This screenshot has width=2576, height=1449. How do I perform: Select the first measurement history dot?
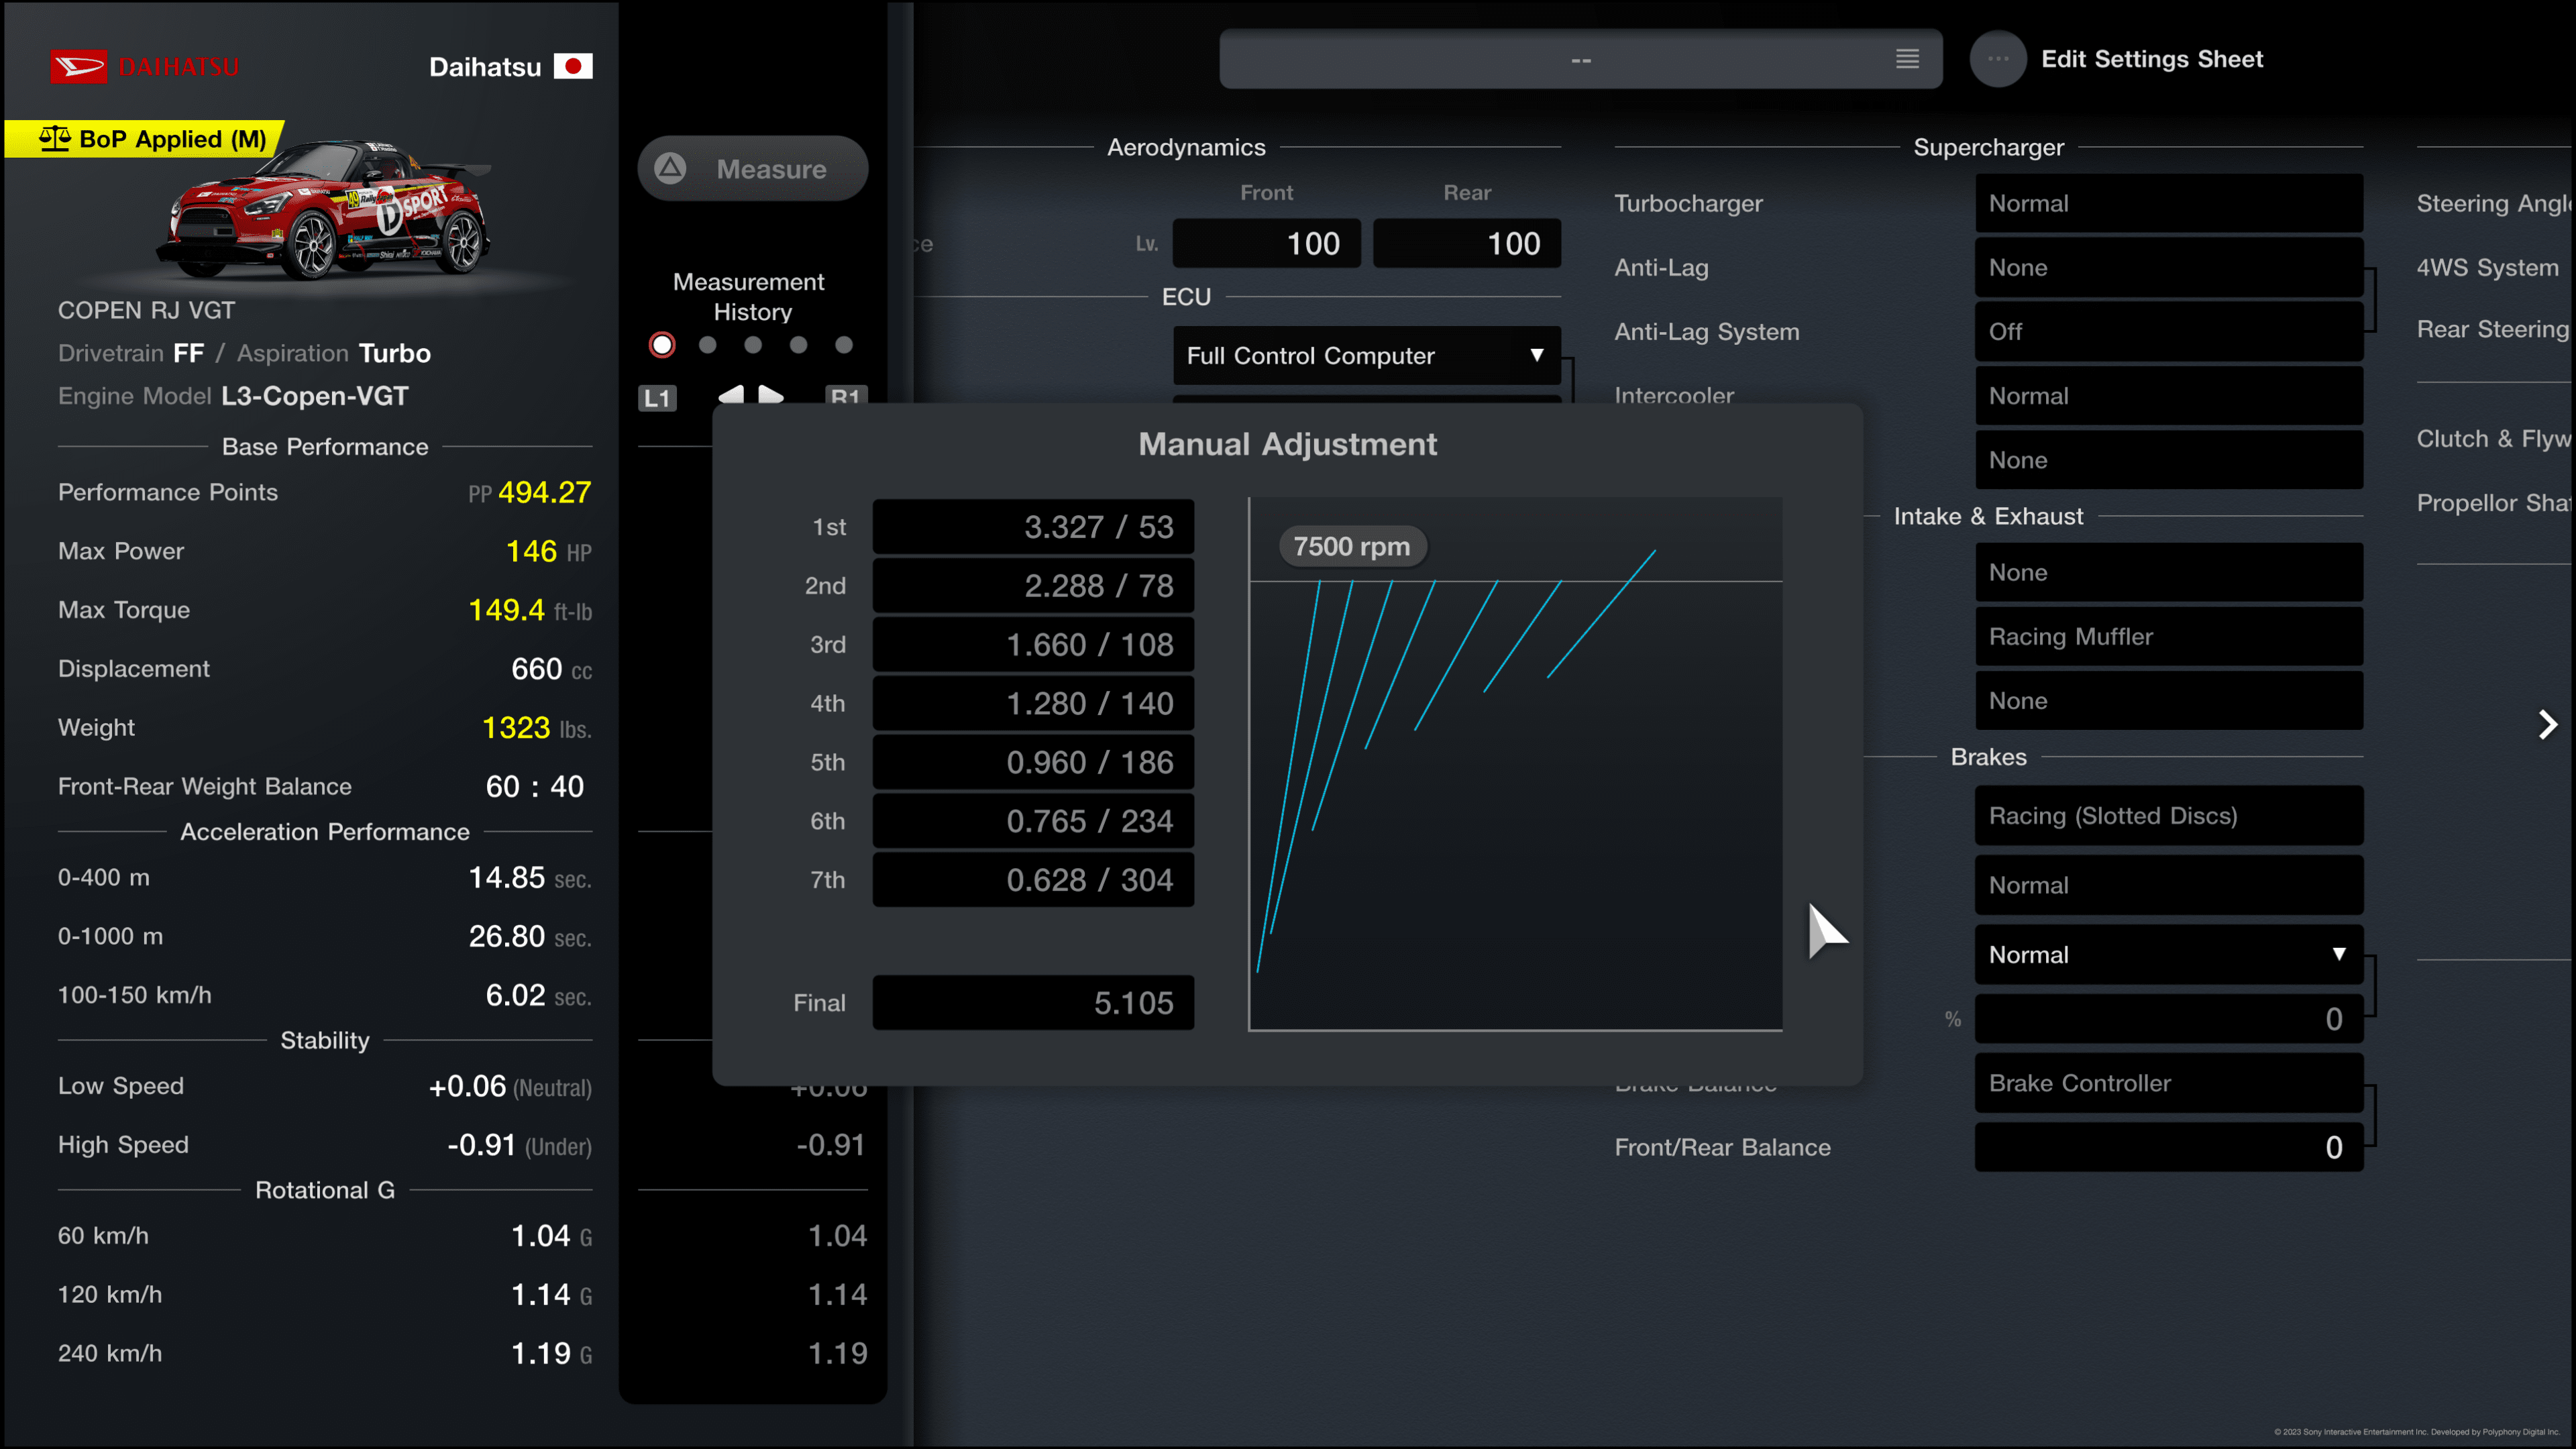pos(662,345)
